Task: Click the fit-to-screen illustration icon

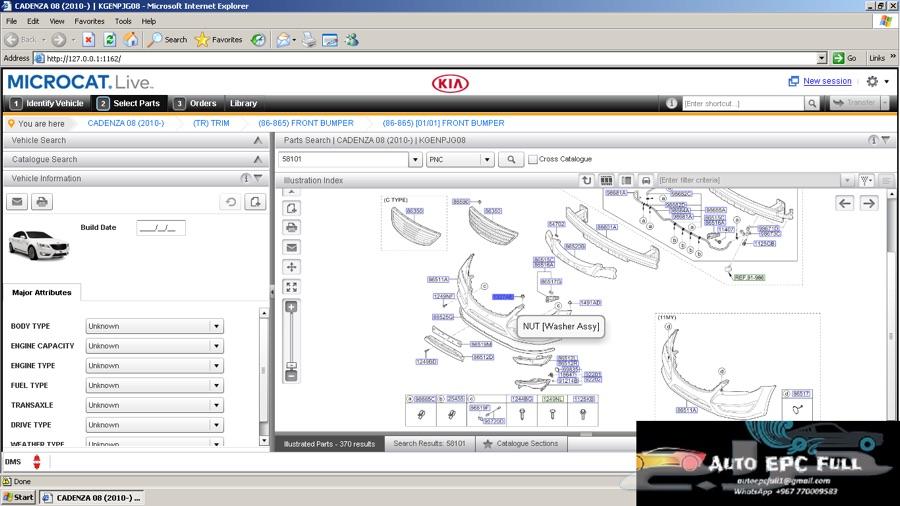Action: click(x=292, y=287)
